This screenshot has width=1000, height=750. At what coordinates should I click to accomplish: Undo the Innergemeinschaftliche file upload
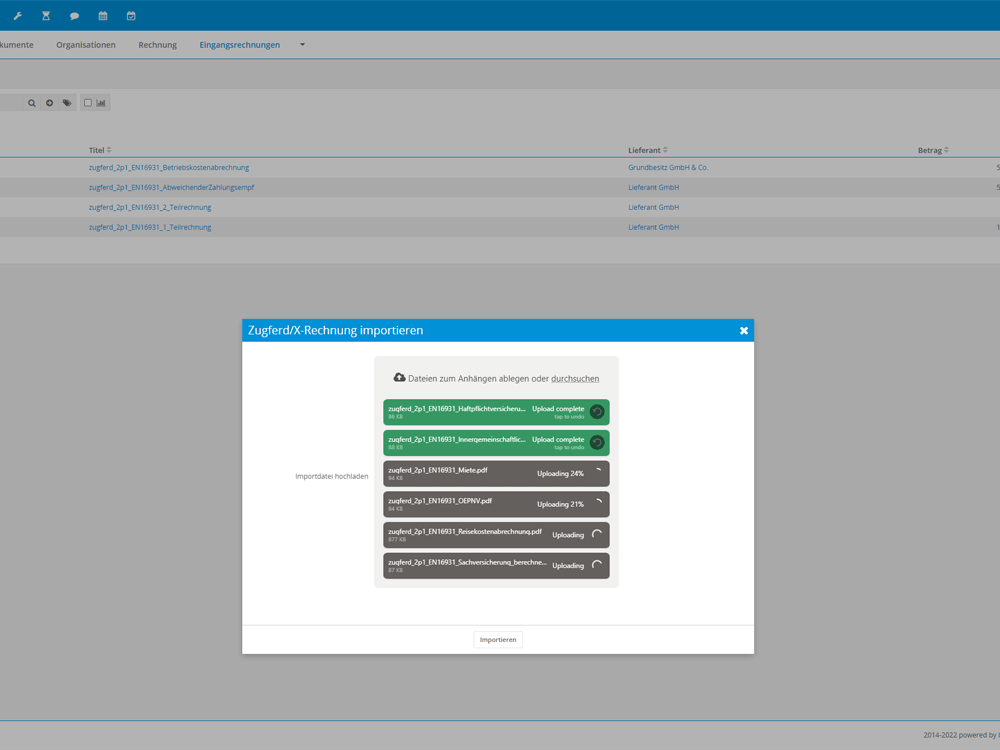(x=597, y=442)
